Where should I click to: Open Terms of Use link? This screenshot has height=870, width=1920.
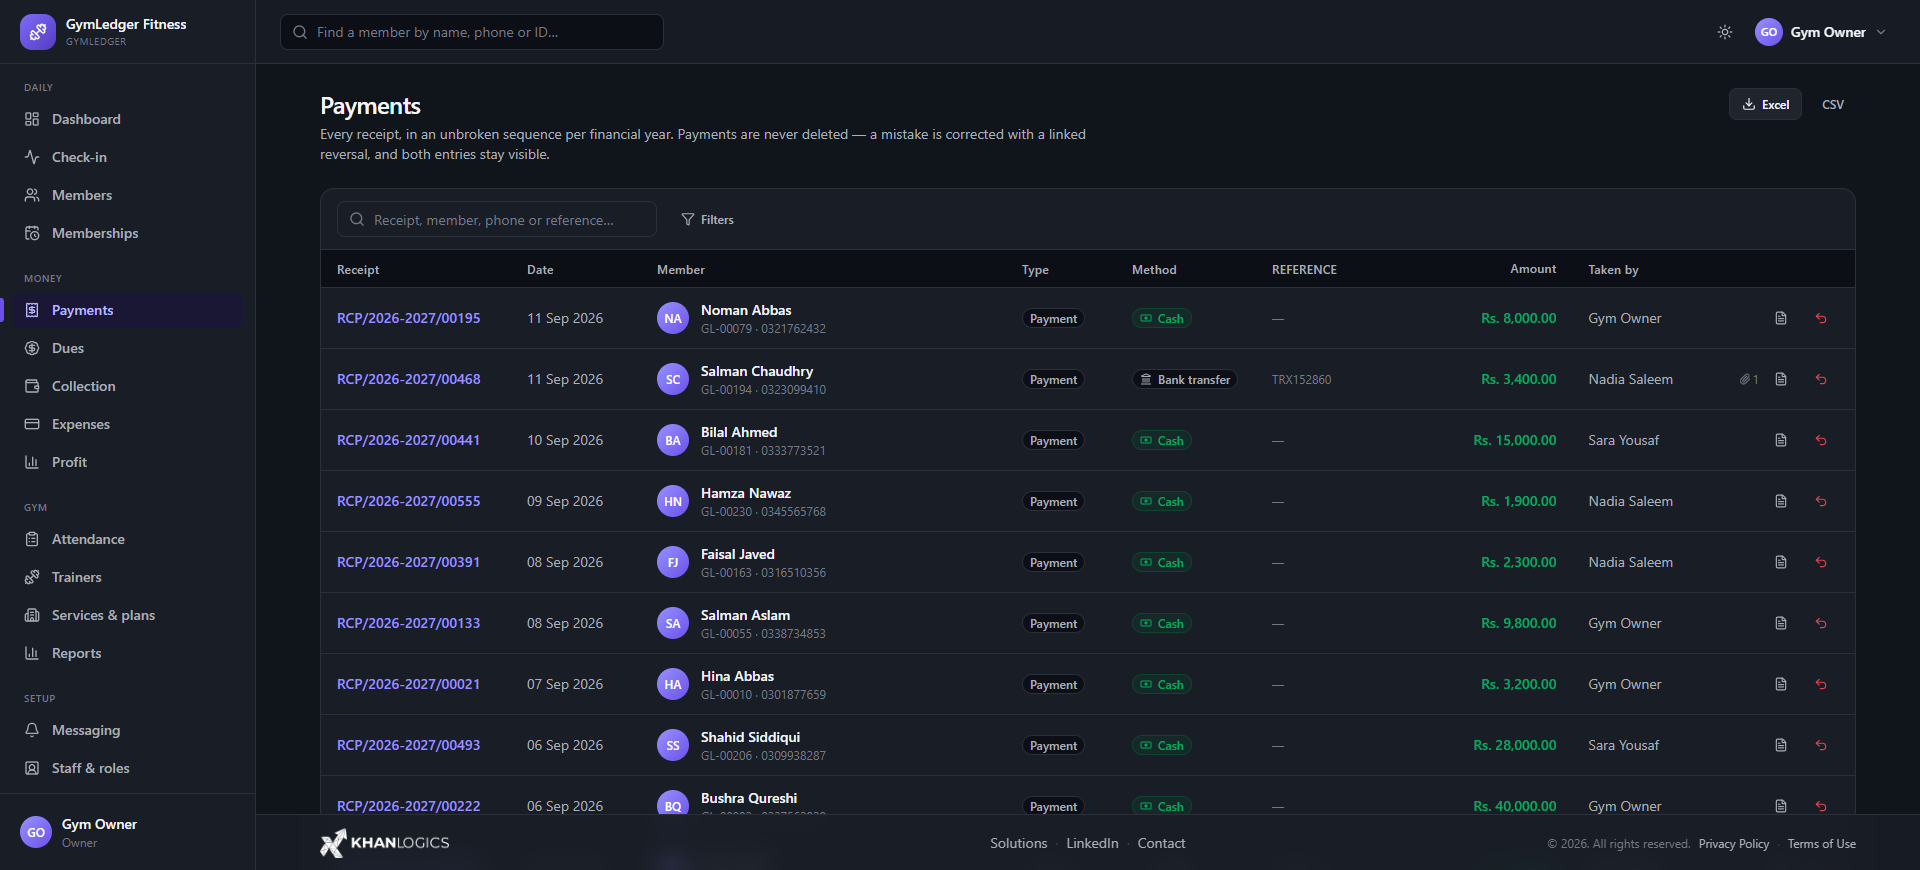[x=1821, y=844]
